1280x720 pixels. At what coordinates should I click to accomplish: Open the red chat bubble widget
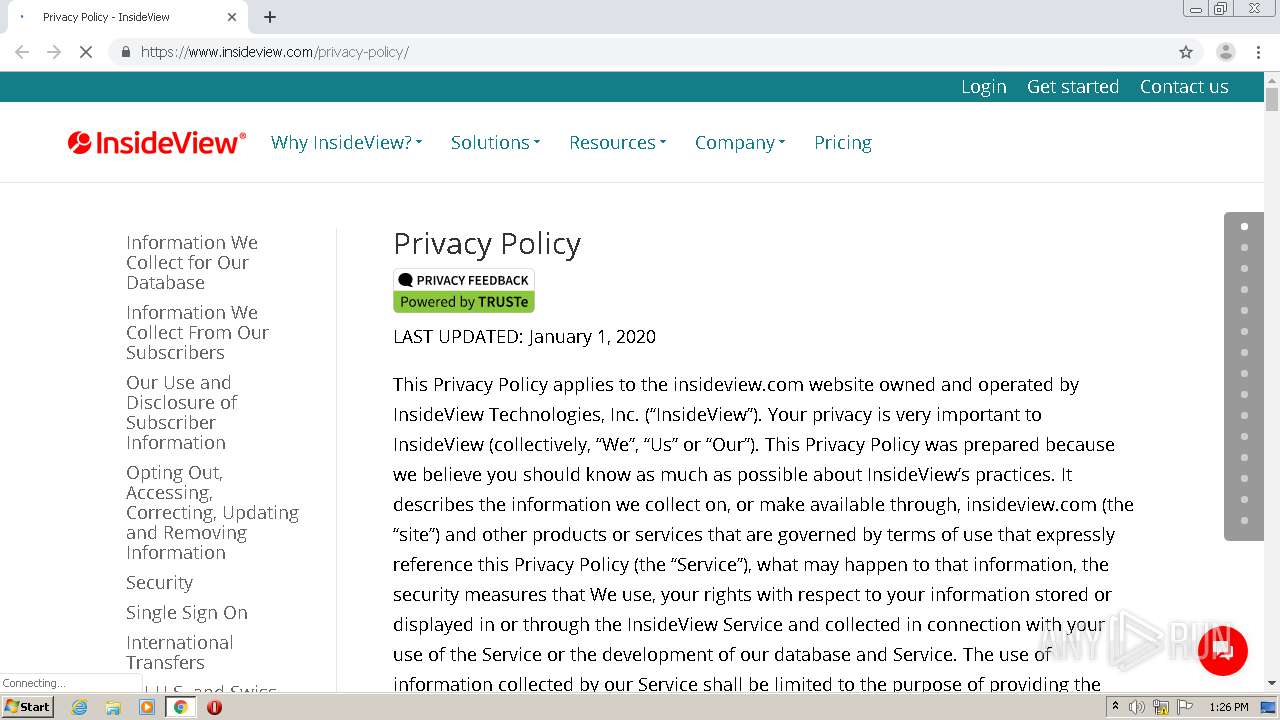pos(1222,650)
